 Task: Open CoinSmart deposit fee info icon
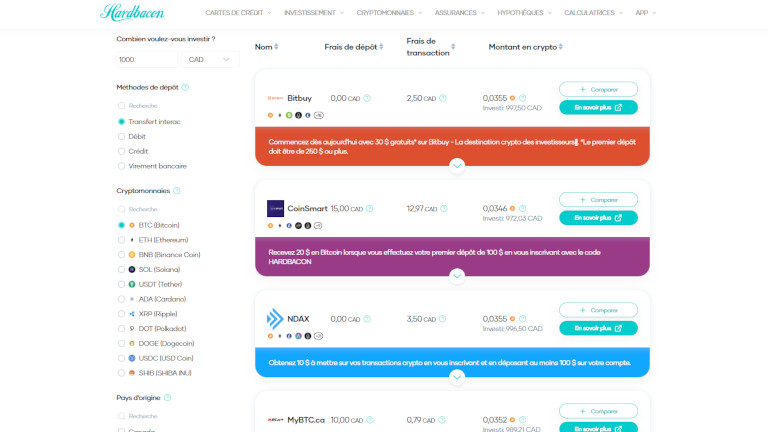click(369, 208)
